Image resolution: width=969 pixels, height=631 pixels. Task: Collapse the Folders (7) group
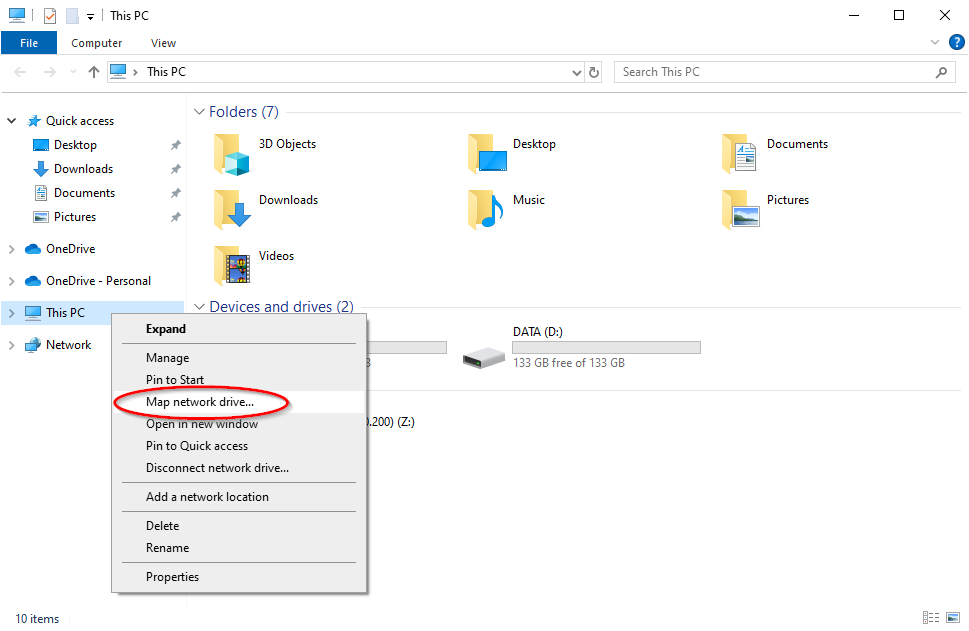tap(200, 112)
